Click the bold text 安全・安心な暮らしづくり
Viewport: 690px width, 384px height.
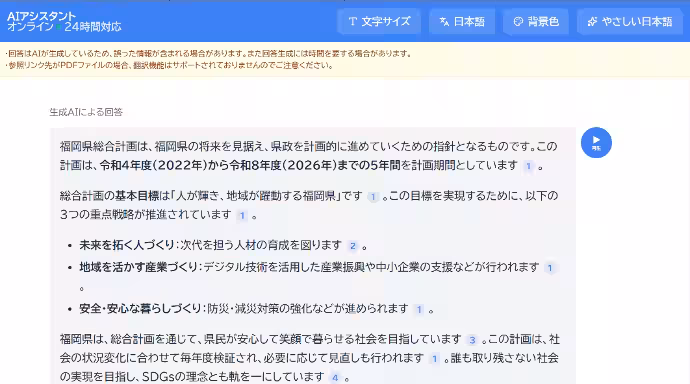(140, 309)
